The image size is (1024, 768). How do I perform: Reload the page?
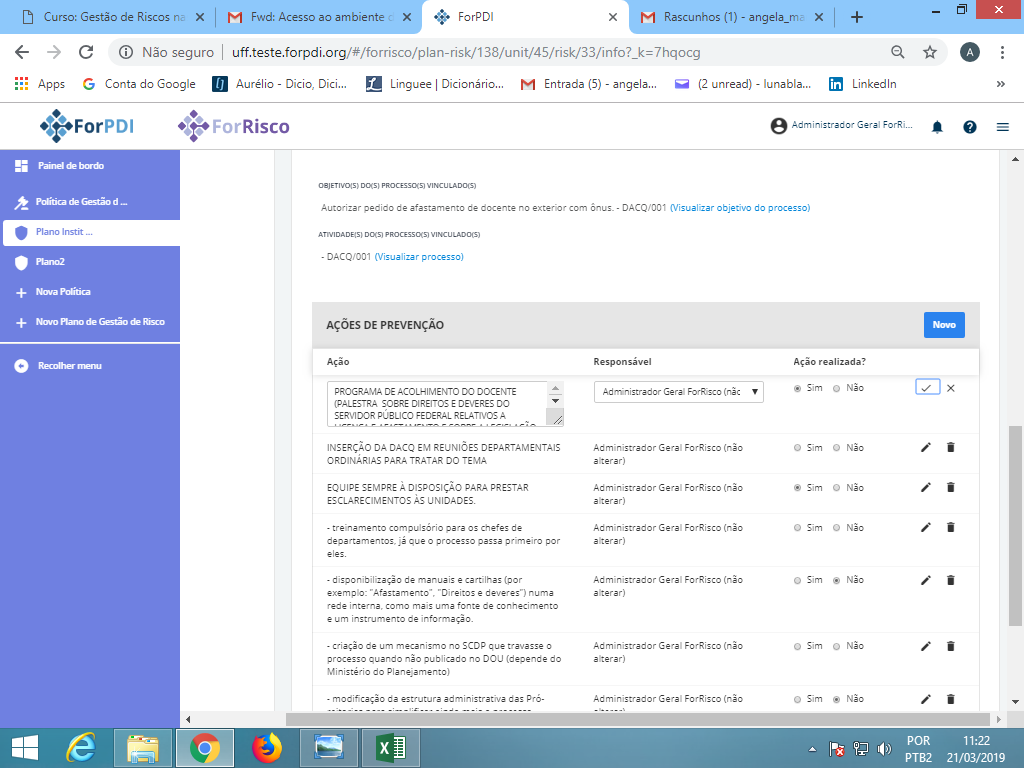coord(86,52)
